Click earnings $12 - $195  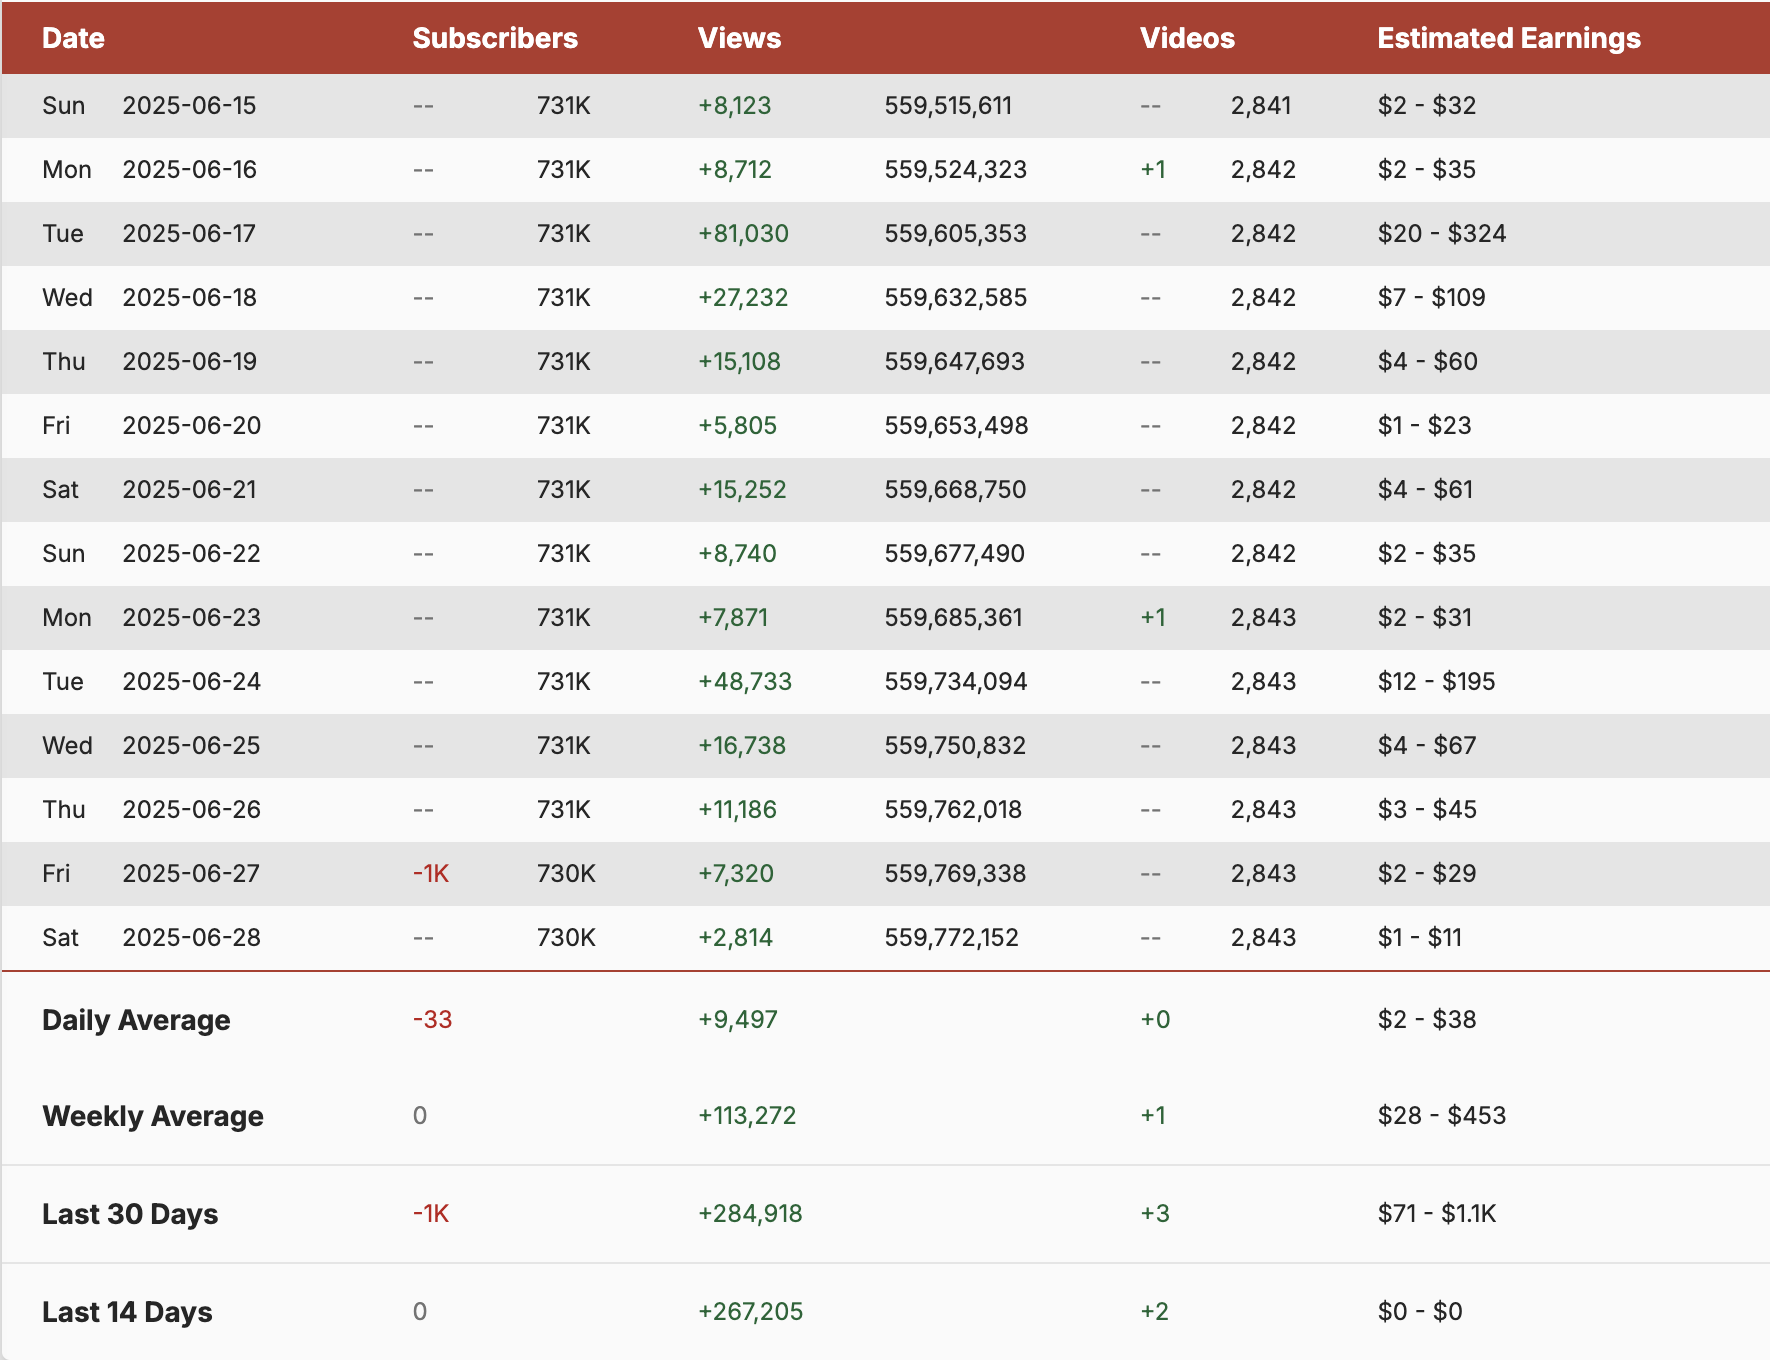[x=1436, y=682]
